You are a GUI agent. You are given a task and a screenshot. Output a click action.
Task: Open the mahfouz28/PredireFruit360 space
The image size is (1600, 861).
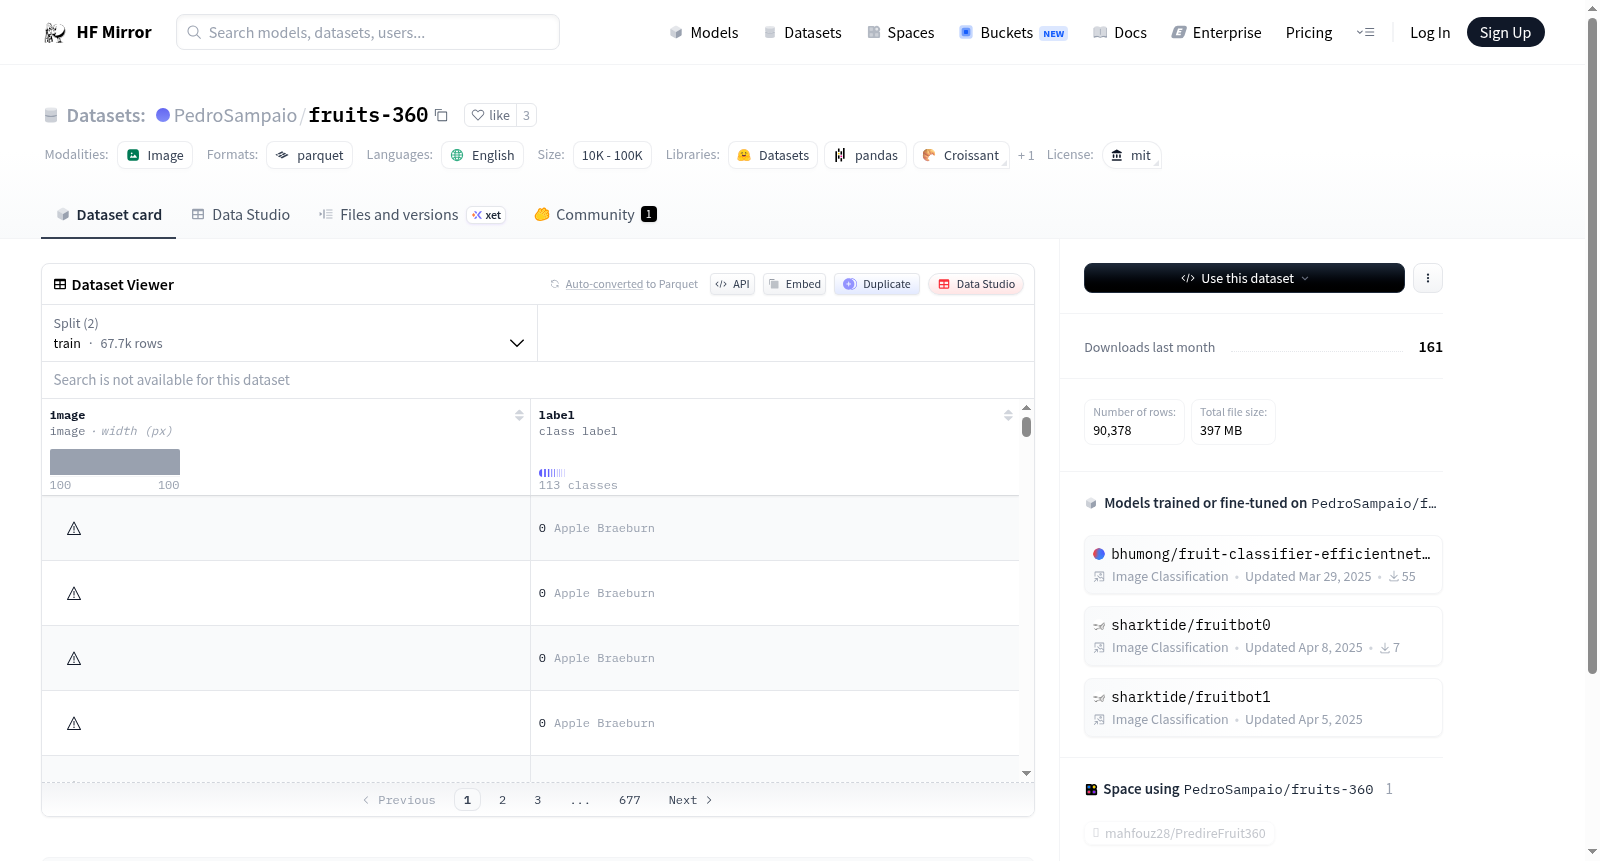(1179, 833)
